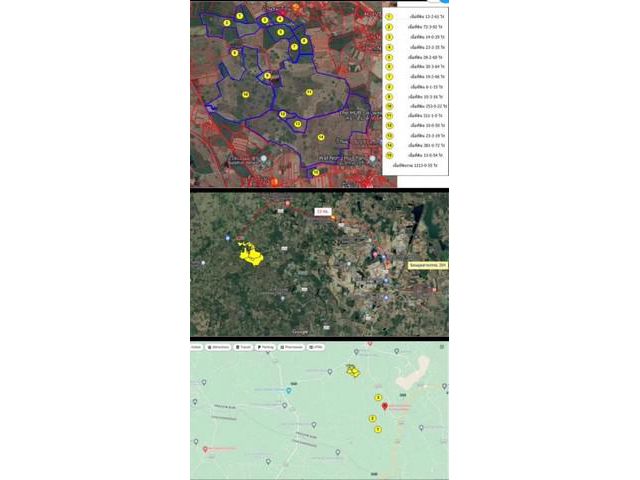
Task: Click the teal pin on the bottom map
Action: tap(289, 391)
